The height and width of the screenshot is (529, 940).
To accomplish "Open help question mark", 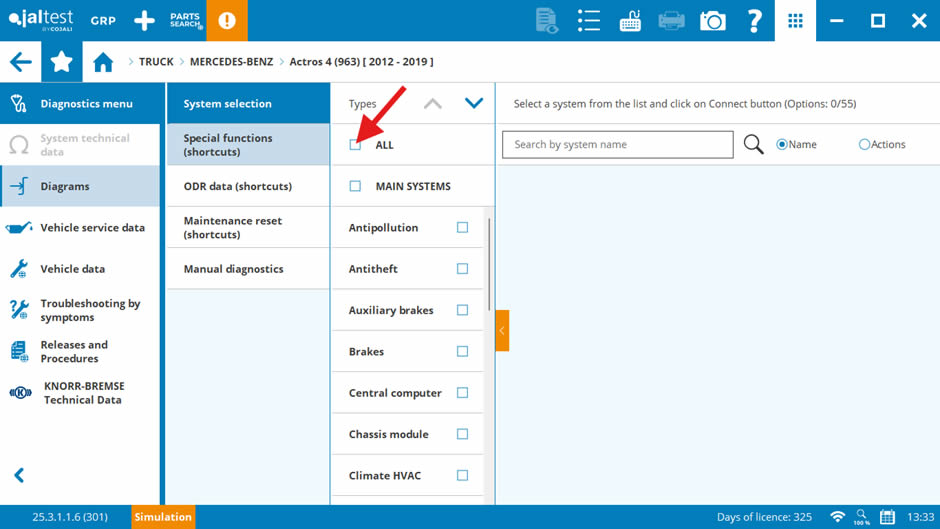I will point(754,20).
